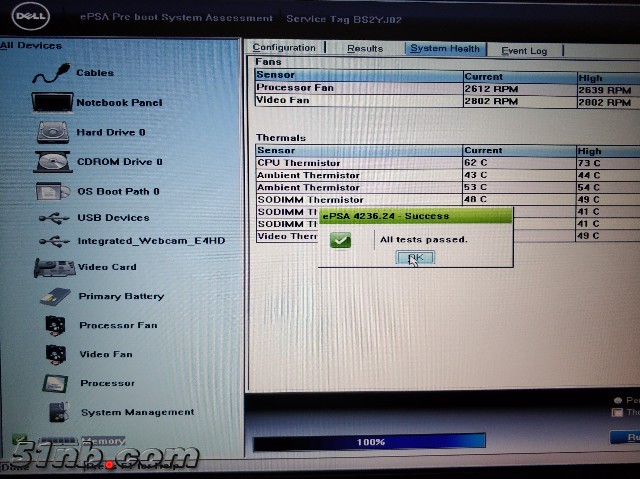Select the Notebook Panel device icon

51,102
